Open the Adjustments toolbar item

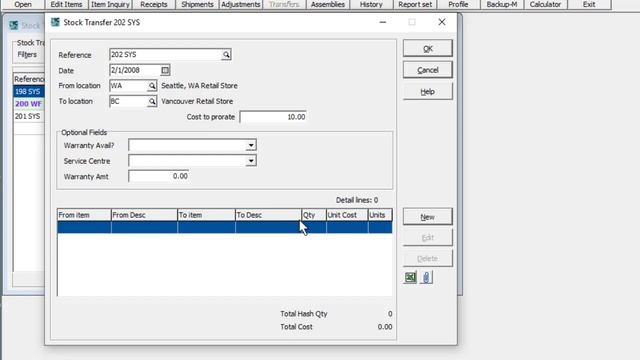(241, 4)
